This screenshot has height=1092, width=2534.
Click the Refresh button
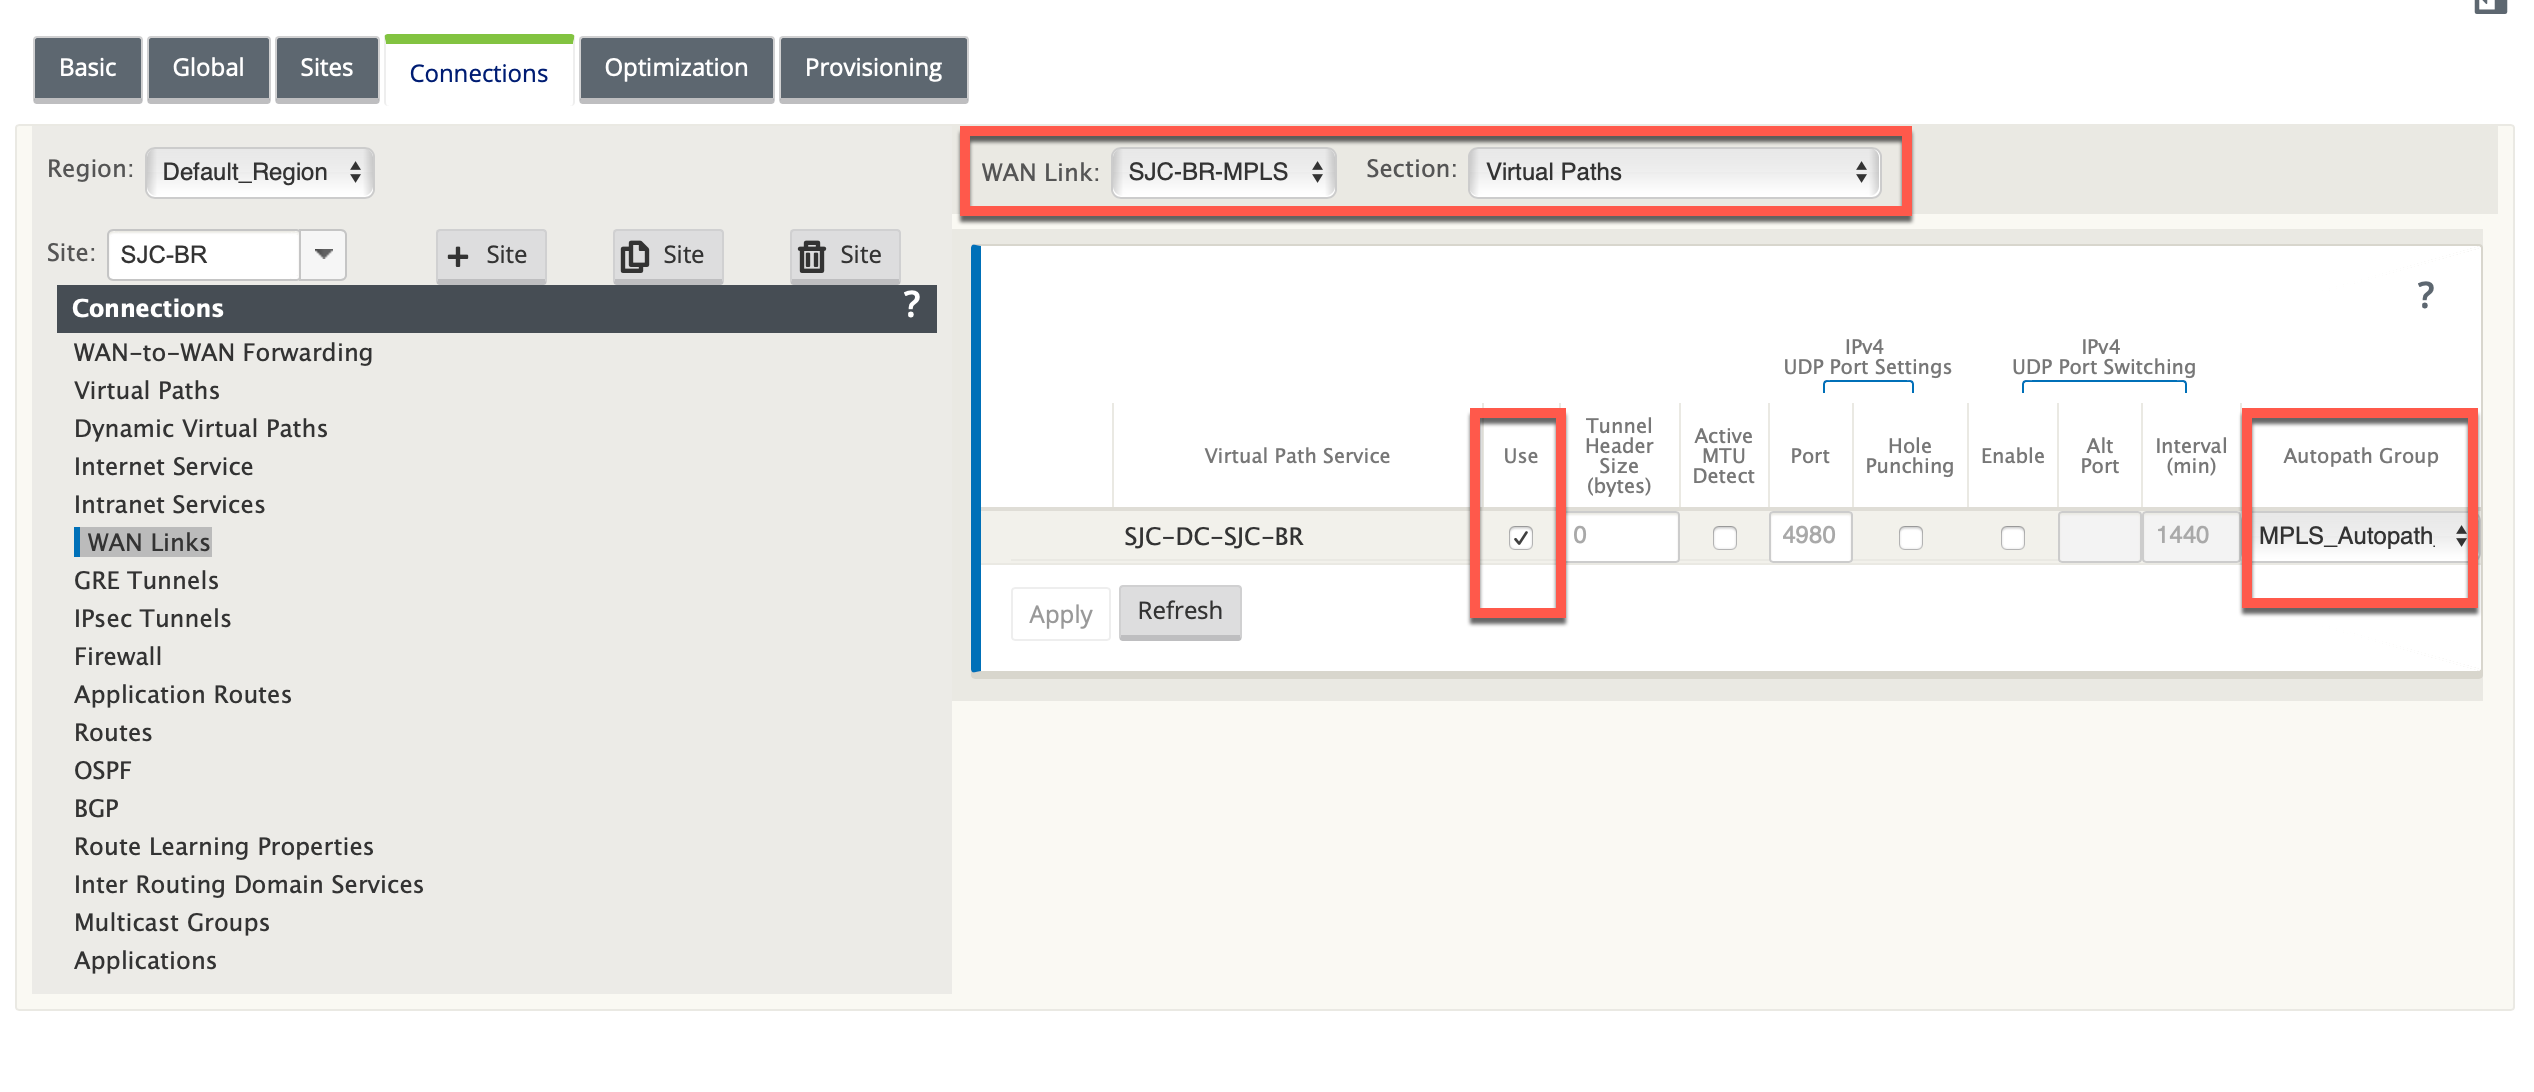pyautogui.click(x=1180, y=612)
